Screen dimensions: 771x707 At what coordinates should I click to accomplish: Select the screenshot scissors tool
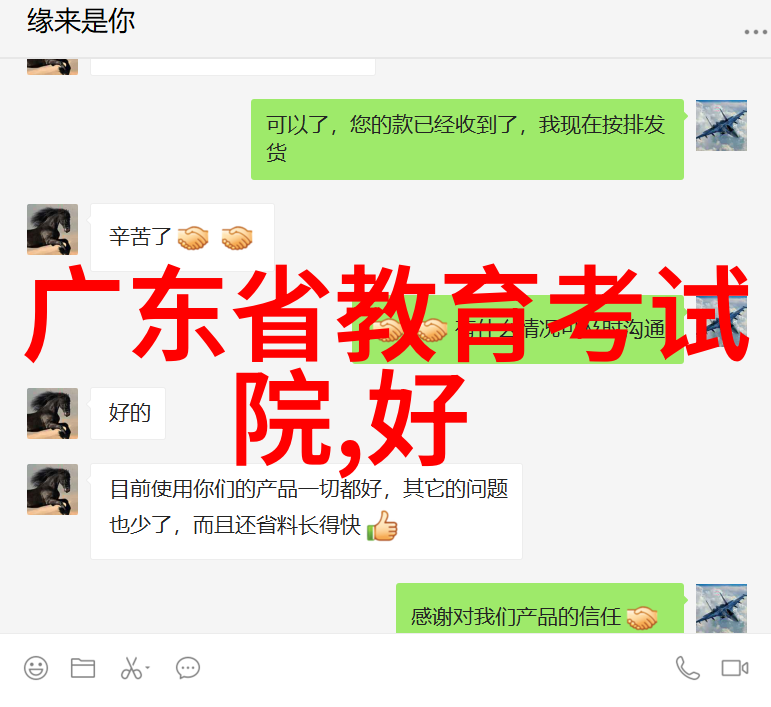pyautogui.click(x=131, y=669)
